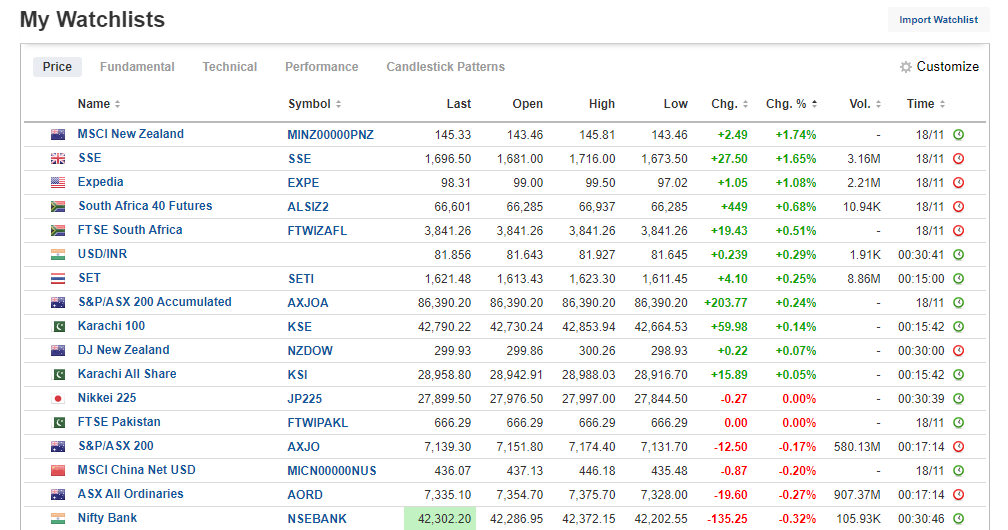Viewport: 1008px width, 530px height.
Task: Click green clock icon in SET row
Action: tap(958, 279)
